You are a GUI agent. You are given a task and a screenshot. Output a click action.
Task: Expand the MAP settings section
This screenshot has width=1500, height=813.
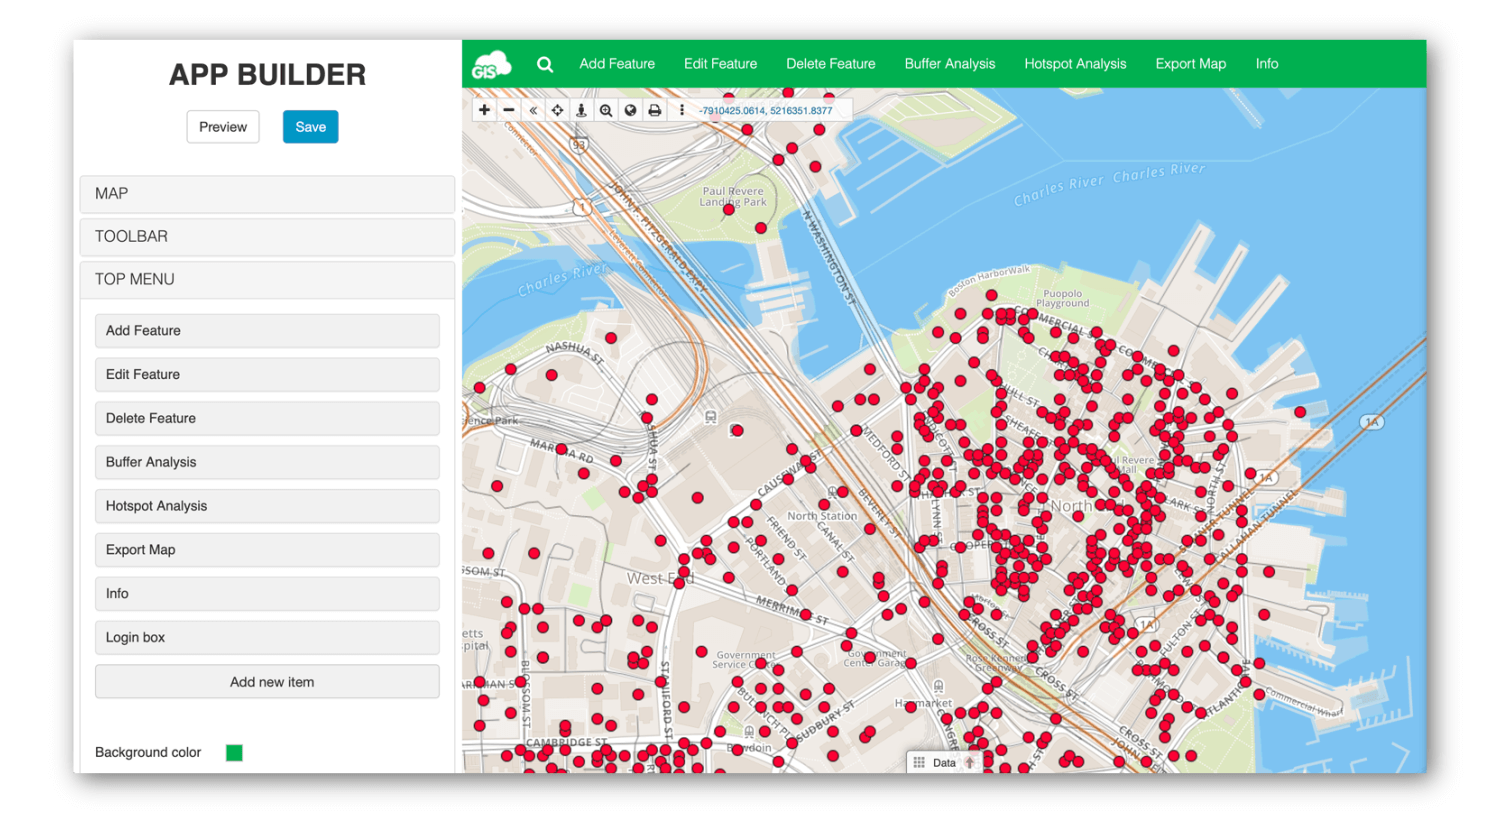pyautogui.click(x=267, y=193)
